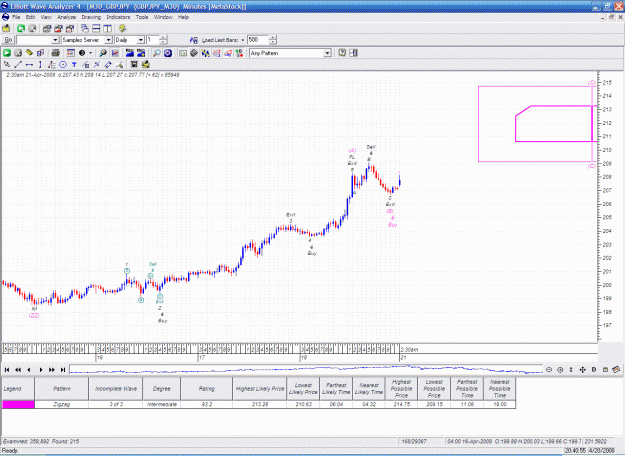Click black circle icon
625x456 pixels.
[82, 53]
